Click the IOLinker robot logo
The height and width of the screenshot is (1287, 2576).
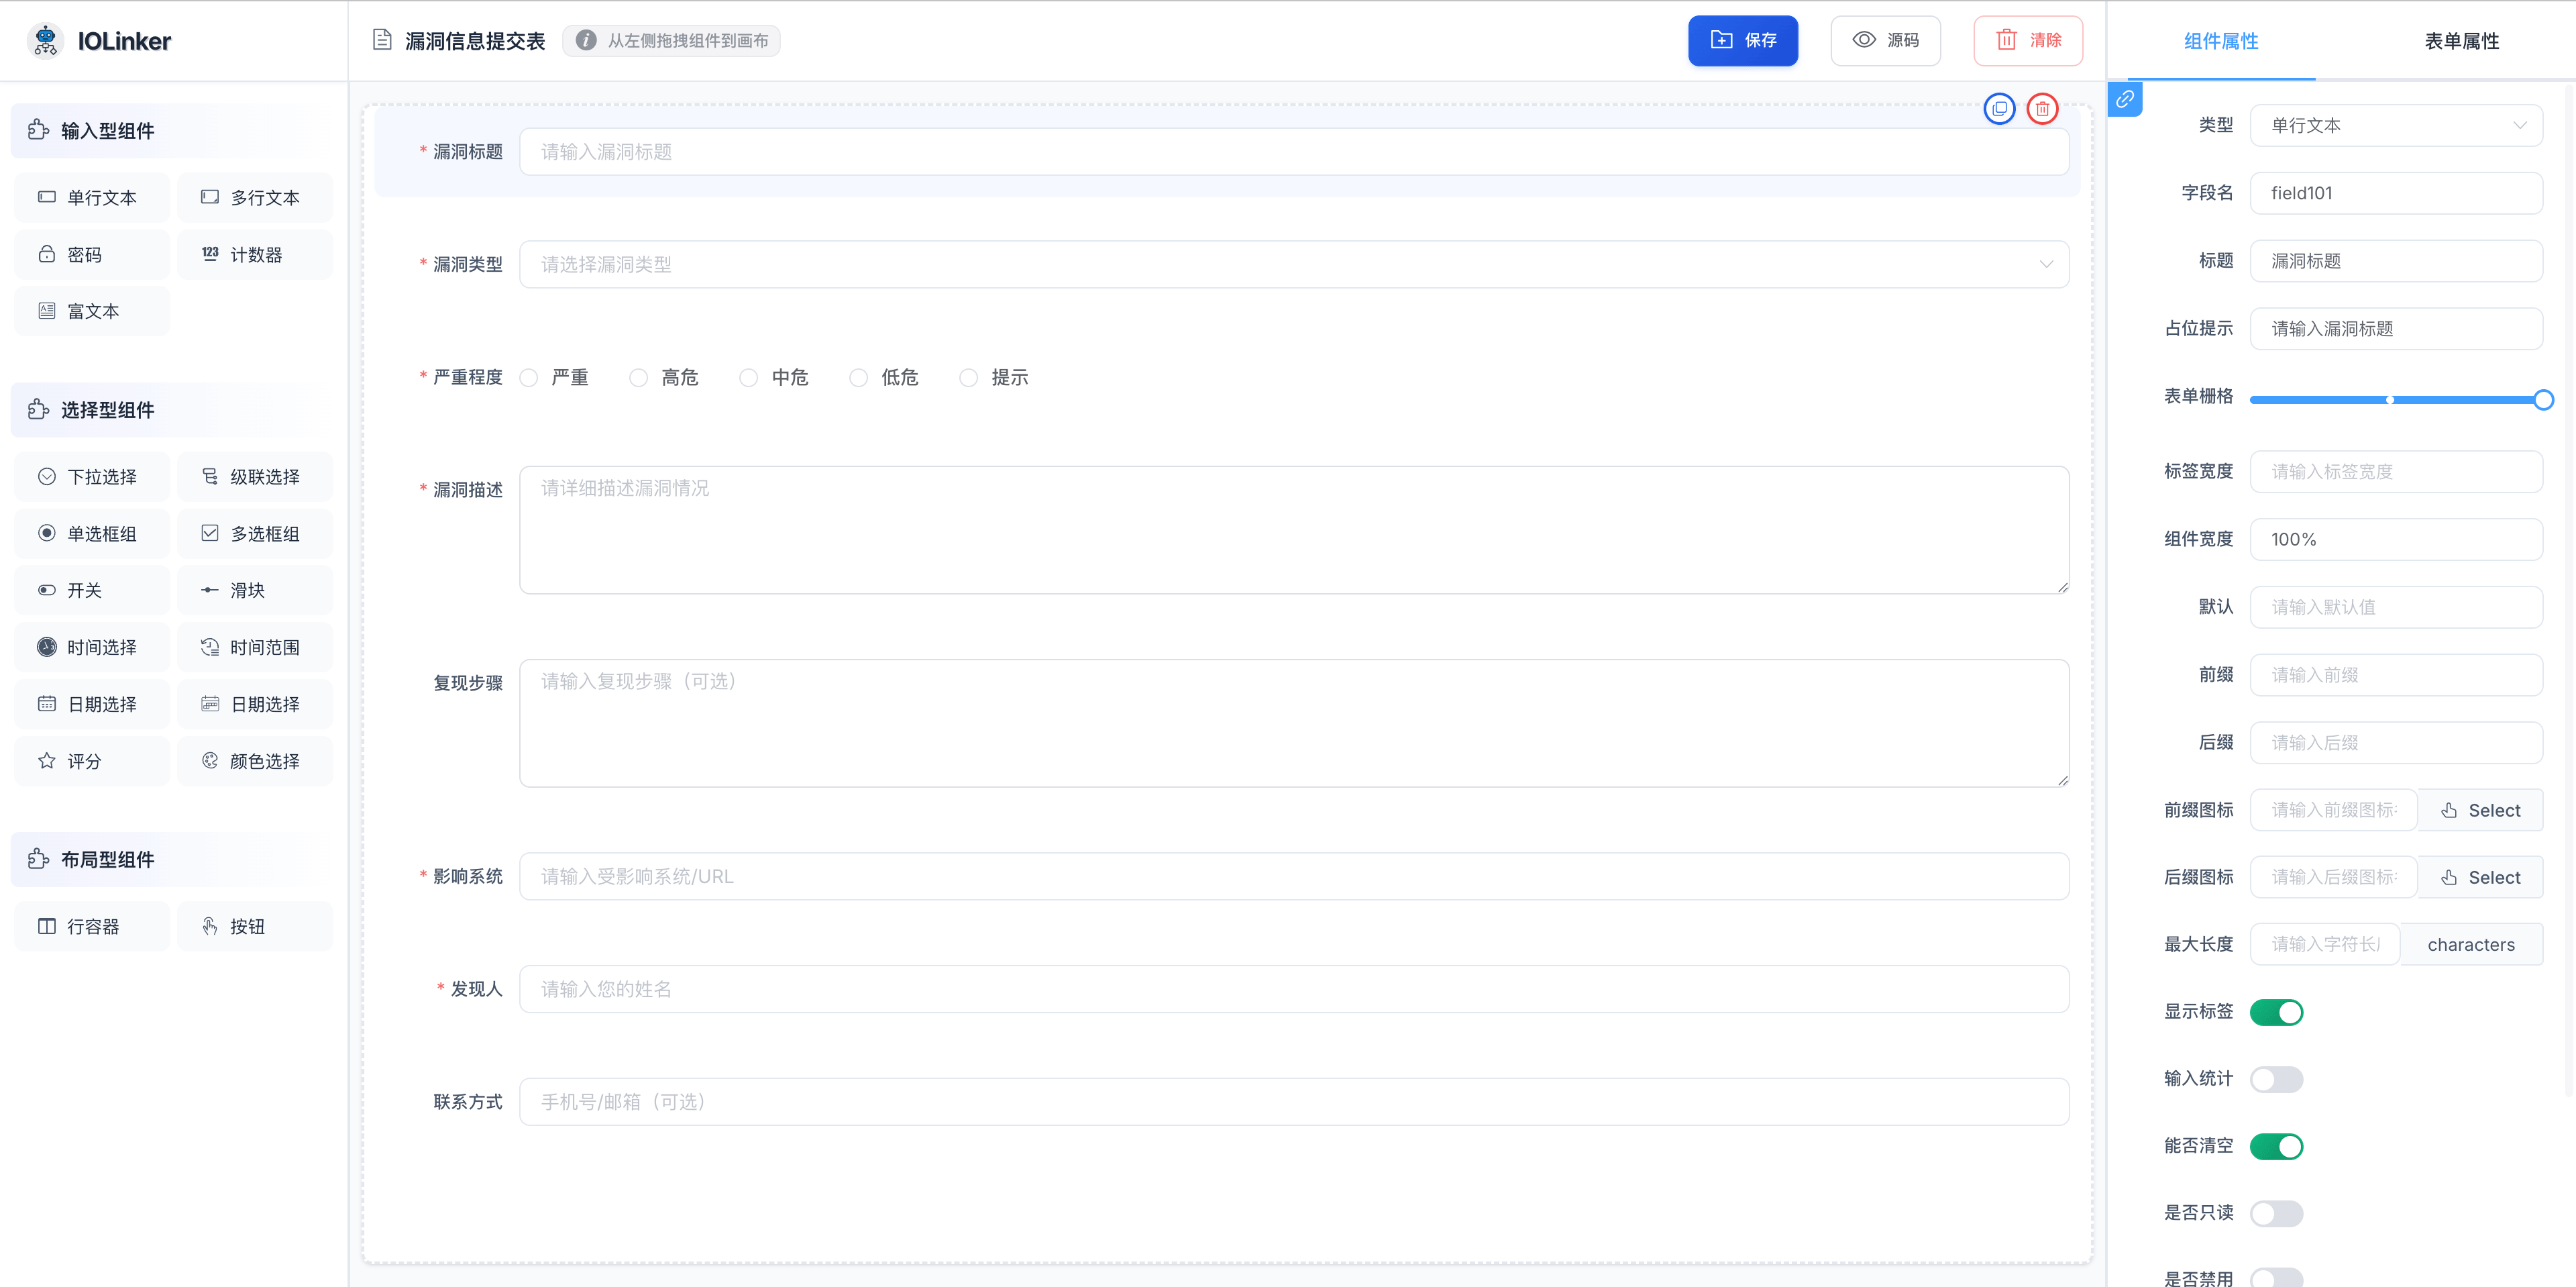[x=45, y=41]
